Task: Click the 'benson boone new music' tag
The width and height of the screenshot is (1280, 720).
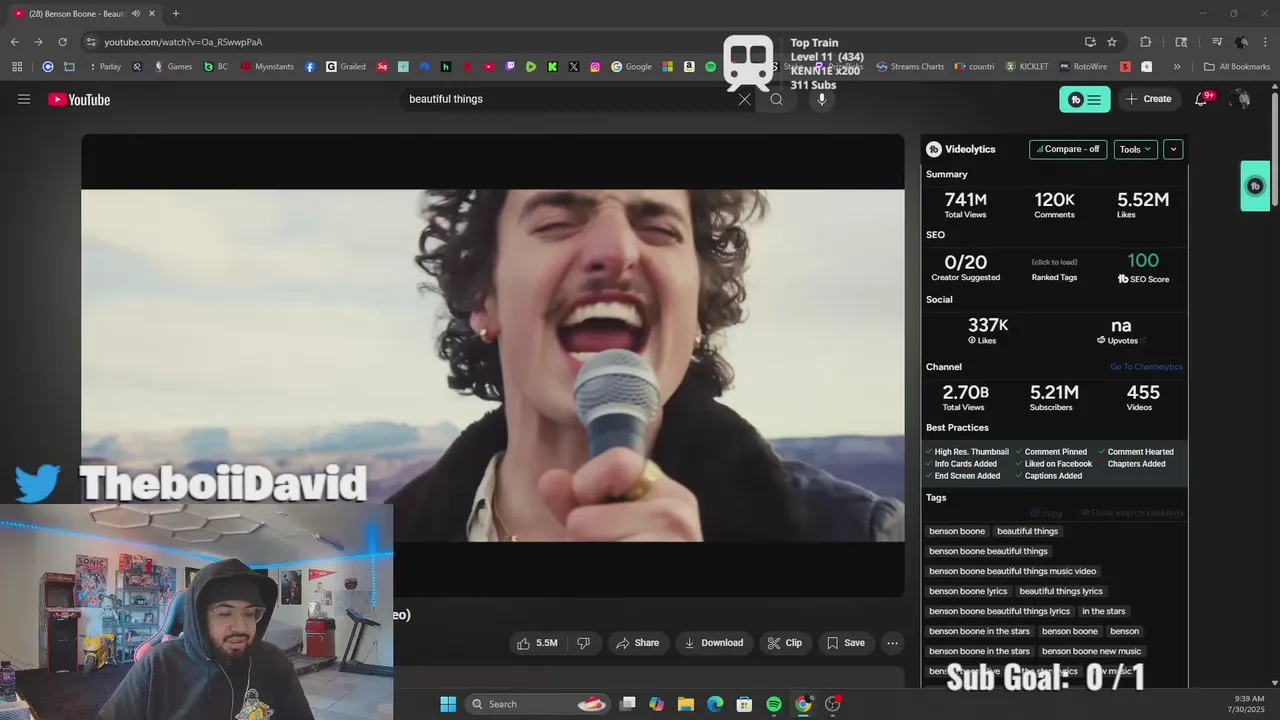Action: point(1091,651)
